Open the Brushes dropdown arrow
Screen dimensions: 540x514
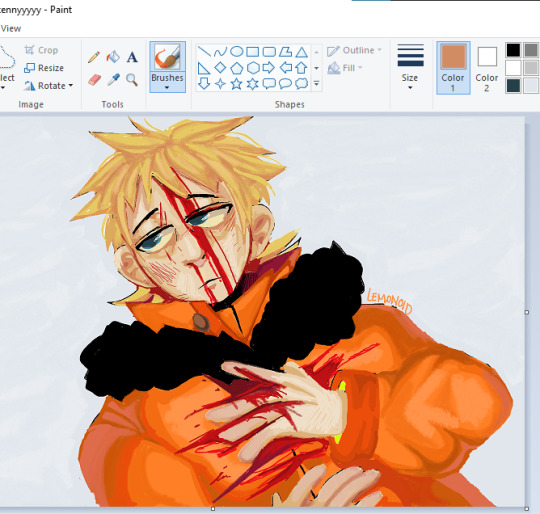click(167, 88)
